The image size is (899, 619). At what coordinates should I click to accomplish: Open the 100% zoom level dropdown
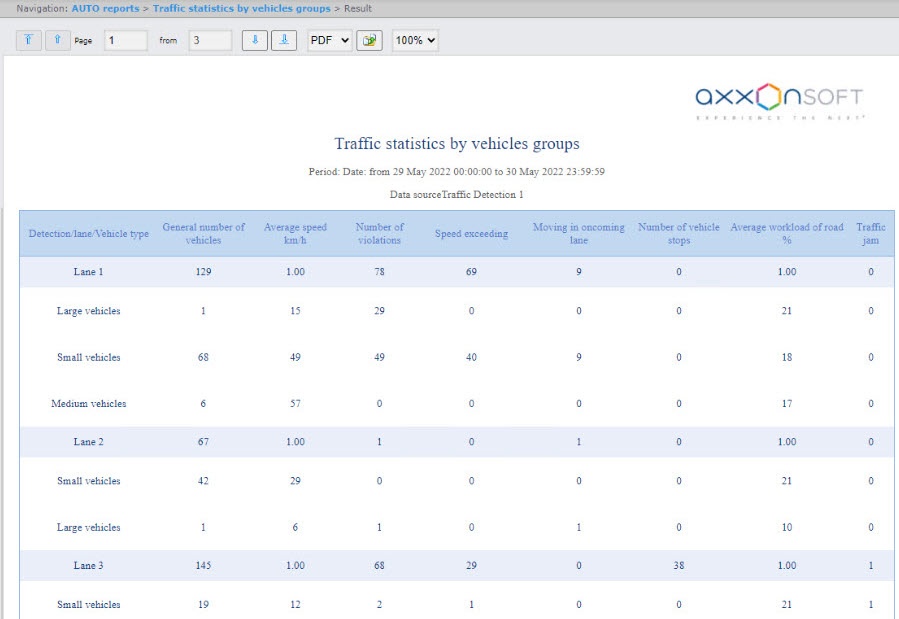[415, 41]
